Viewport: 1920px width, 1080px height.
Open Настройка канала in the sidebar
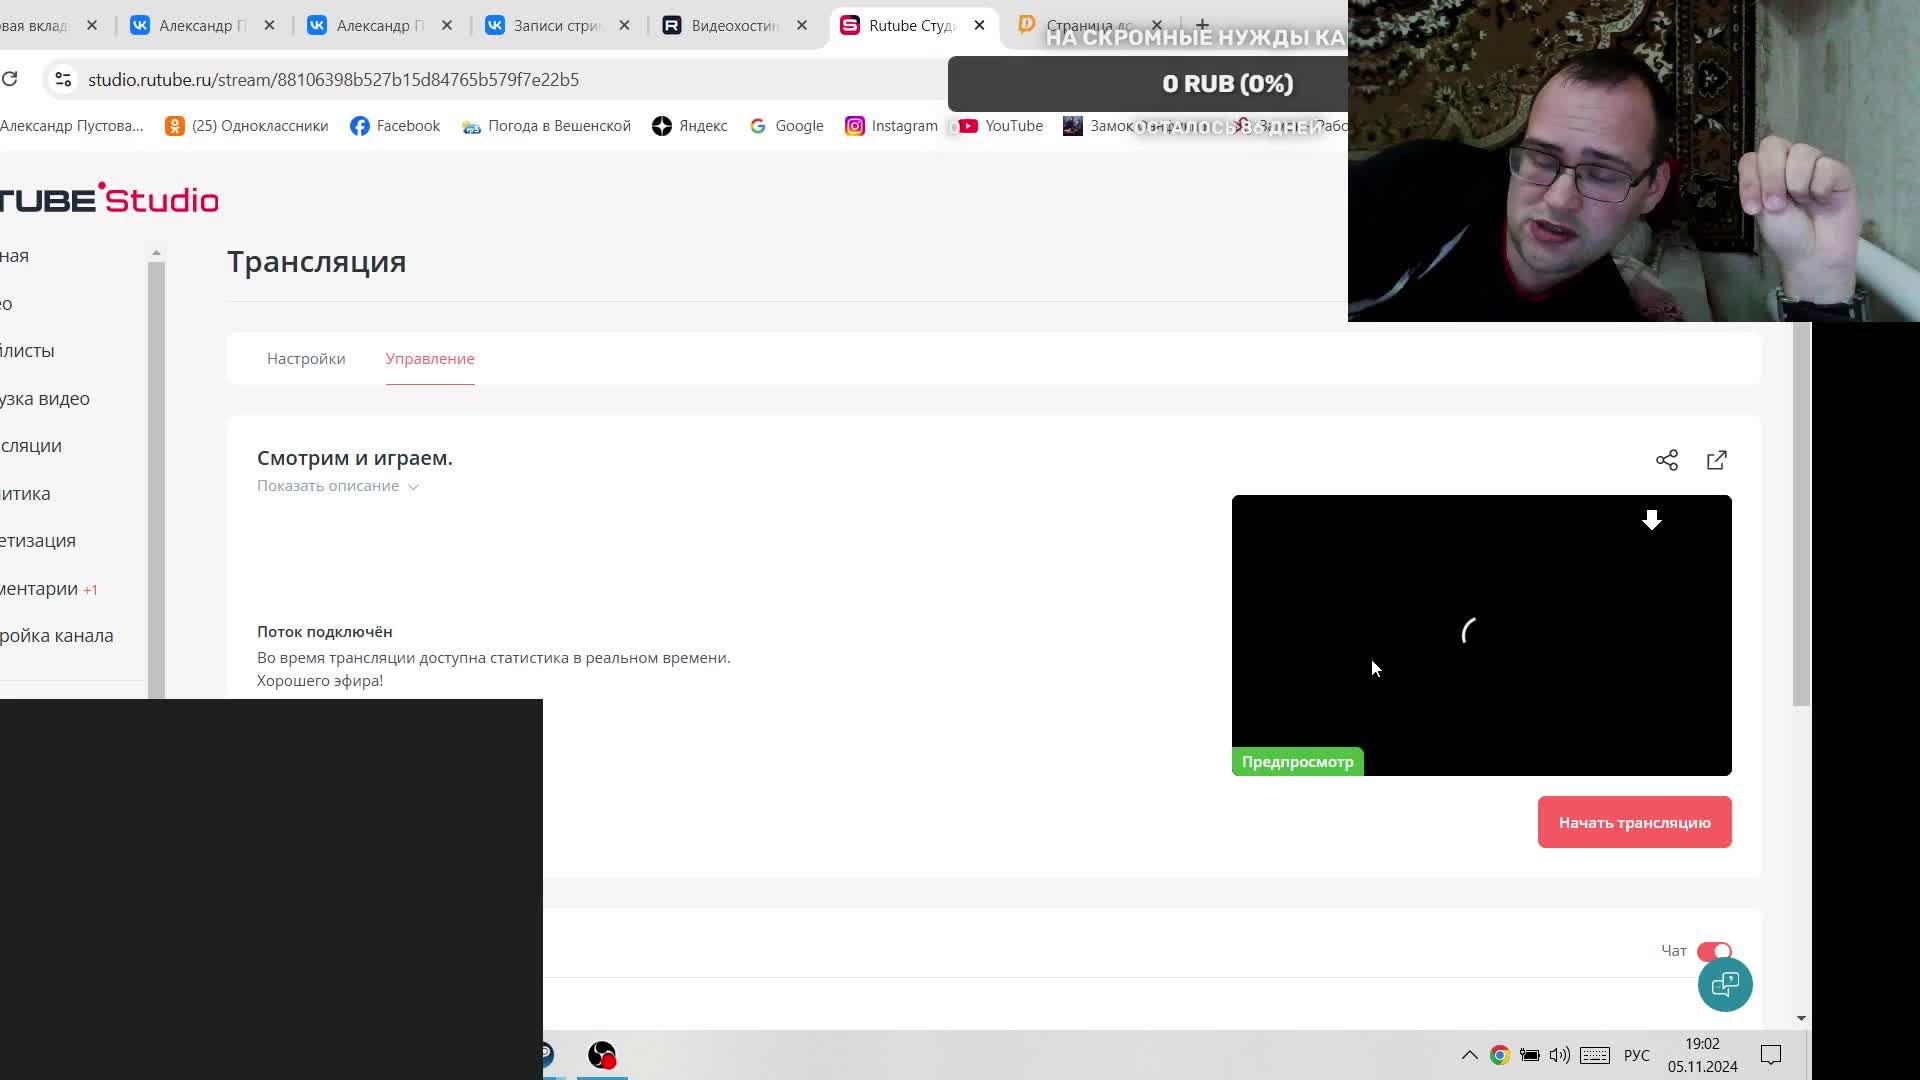click(x=56, y=636)
